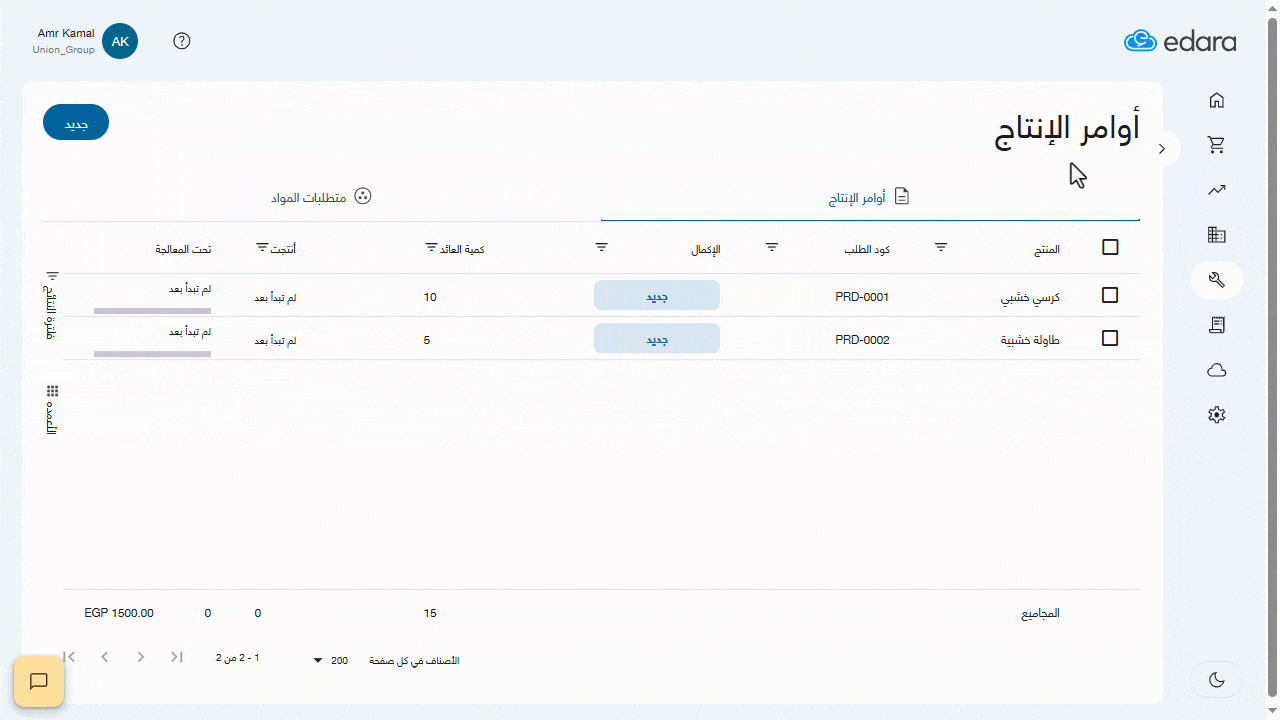Click the edara logo

click(1180, 41)
